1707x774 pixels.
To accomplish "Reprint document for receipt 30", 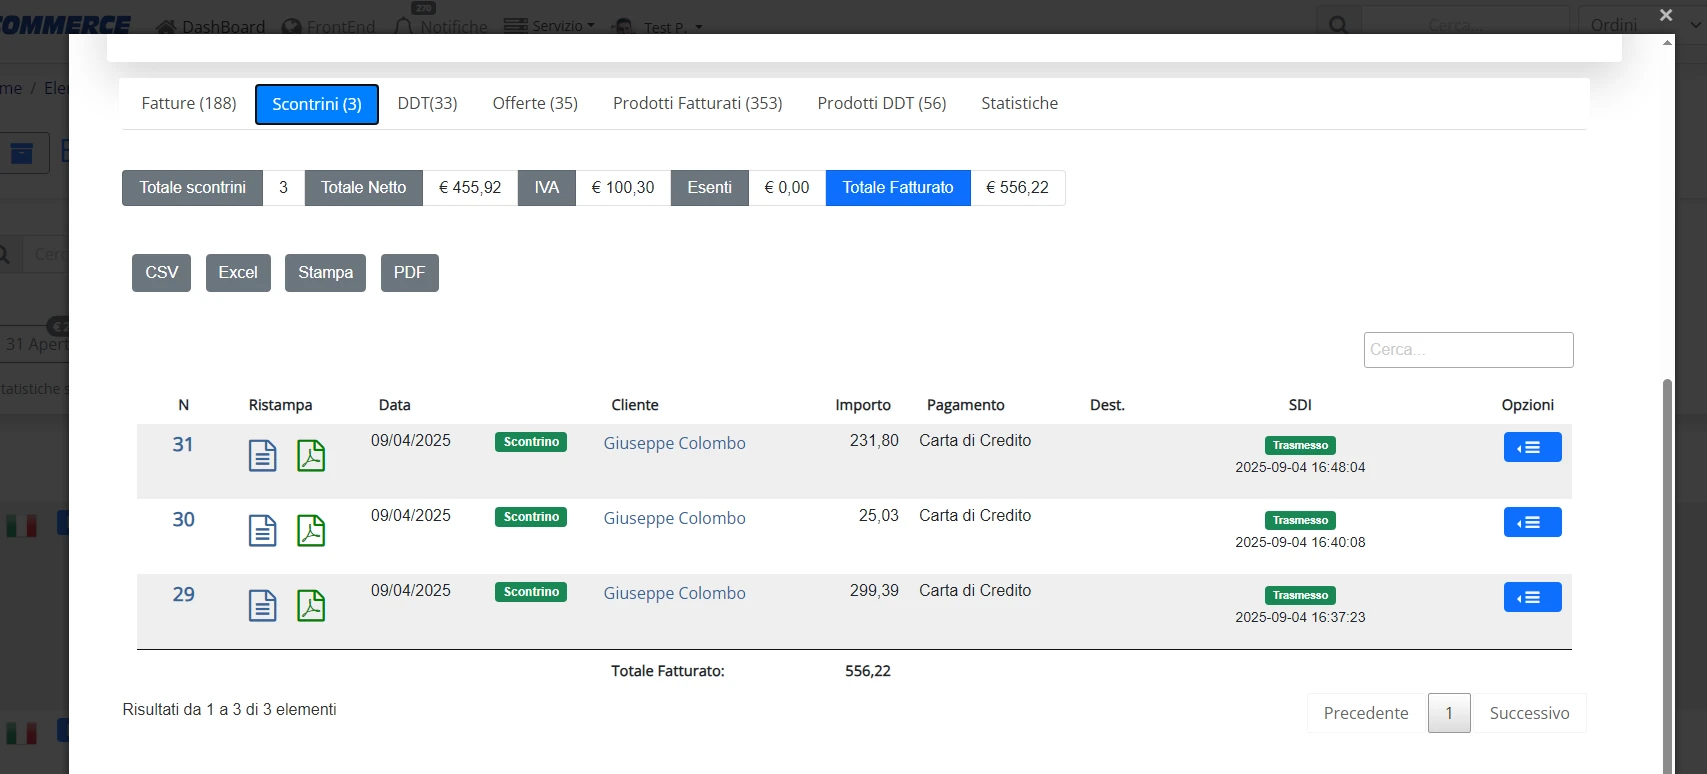I will [x=262, y=531].
